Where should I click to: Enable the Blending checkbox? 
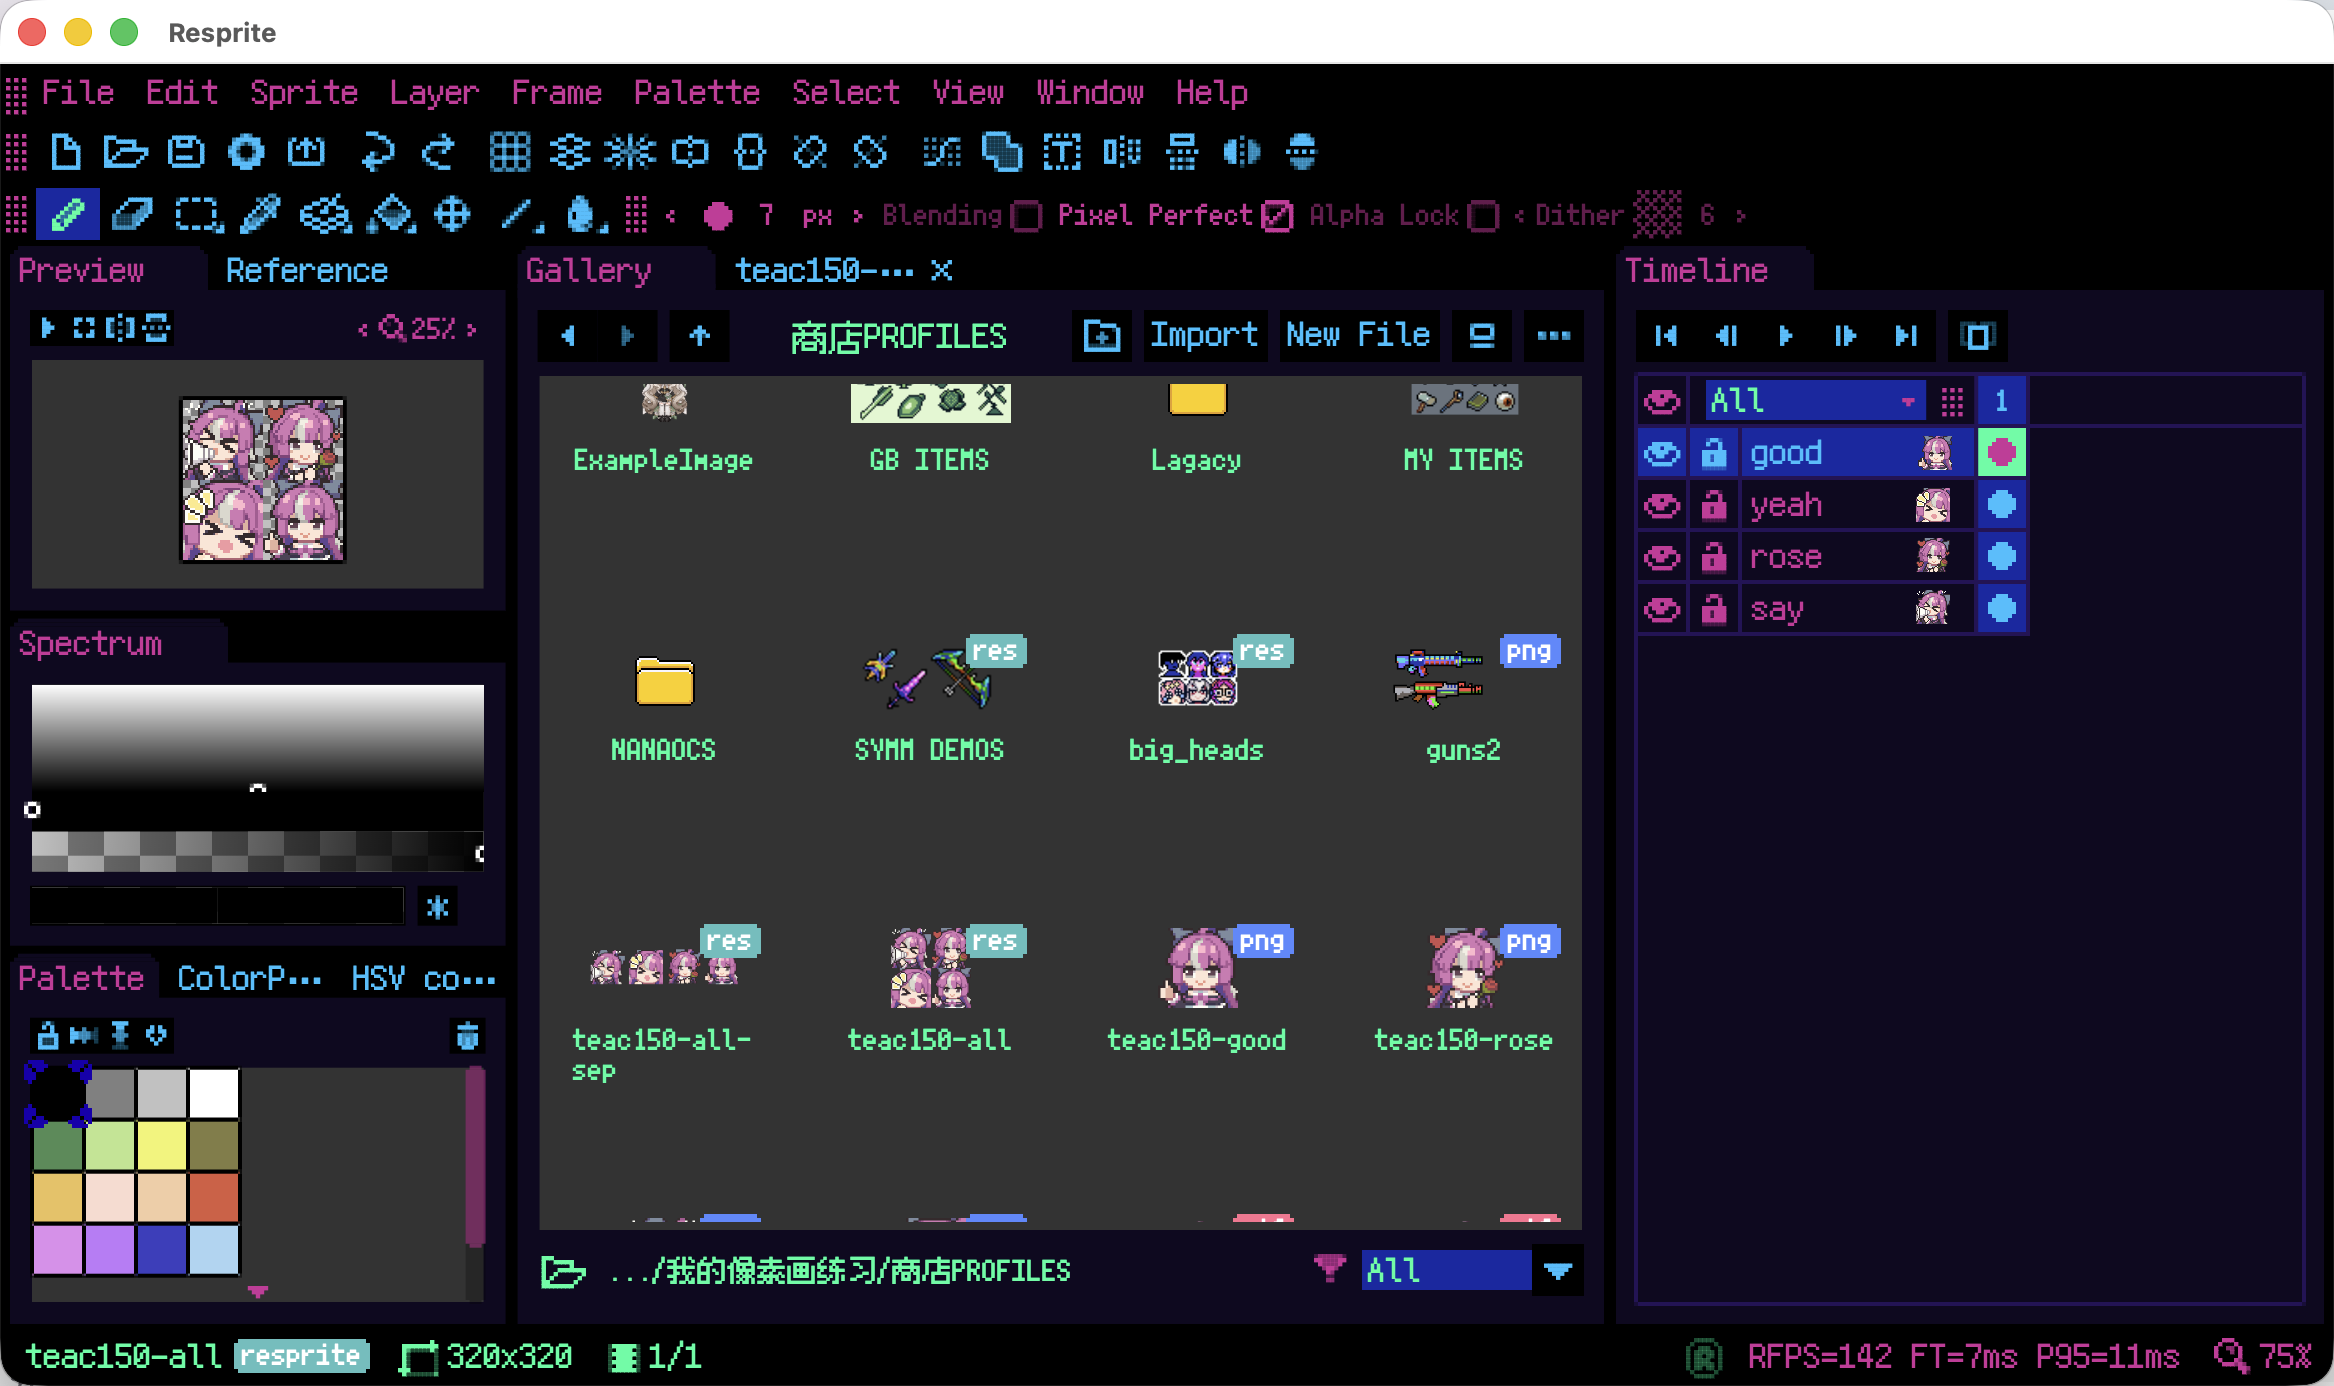click(1027, 216)
